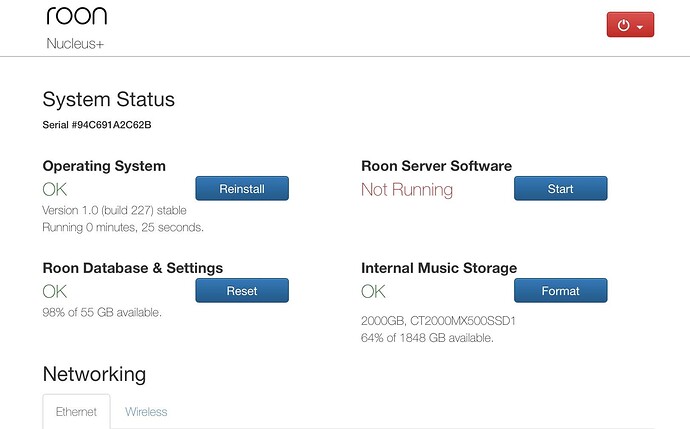Click the Reinstall operating system button

[x=242, y=188]
